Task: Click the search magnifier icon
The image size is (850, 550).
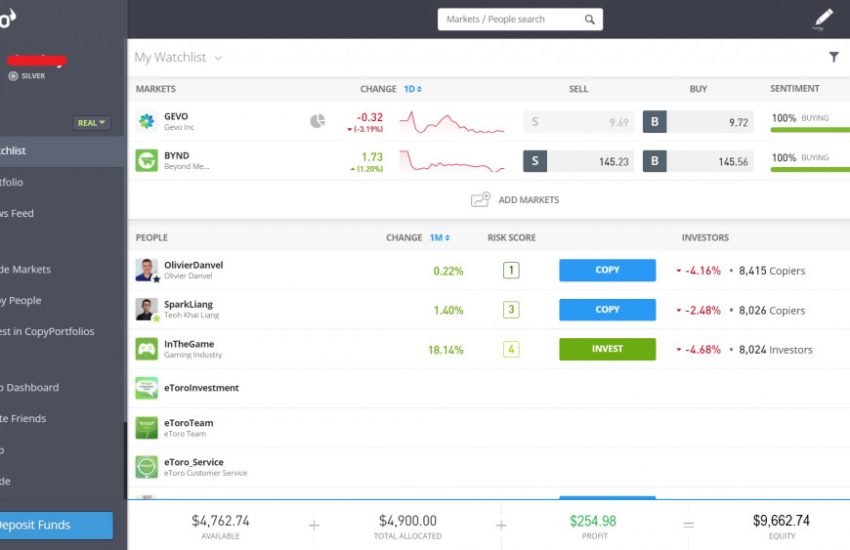Action: coord(589,20)
